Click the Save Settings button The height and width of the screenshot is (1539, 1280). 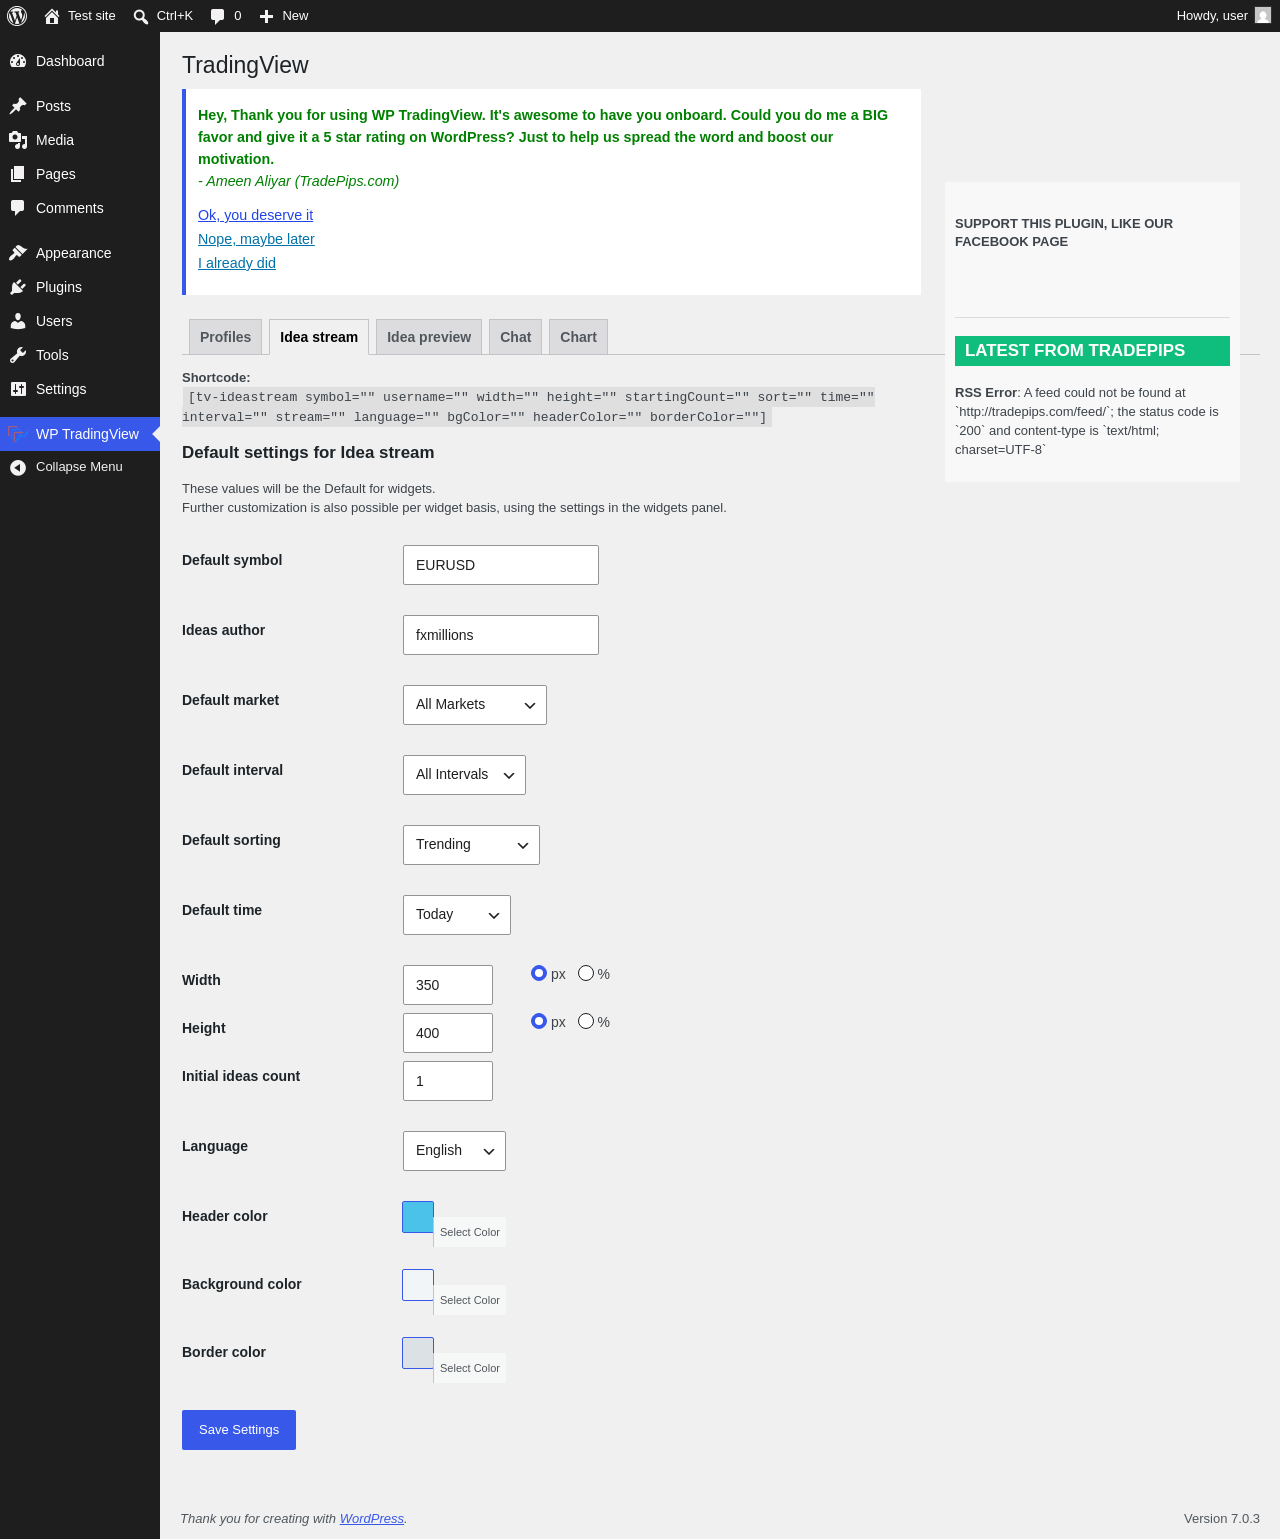coord(239,1430)
